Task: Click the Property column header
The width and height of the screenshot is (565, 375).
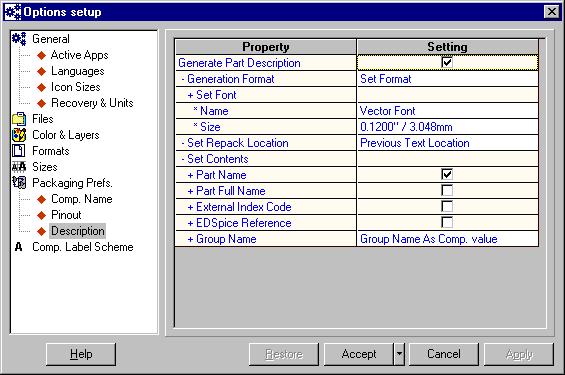Action: 266,47
